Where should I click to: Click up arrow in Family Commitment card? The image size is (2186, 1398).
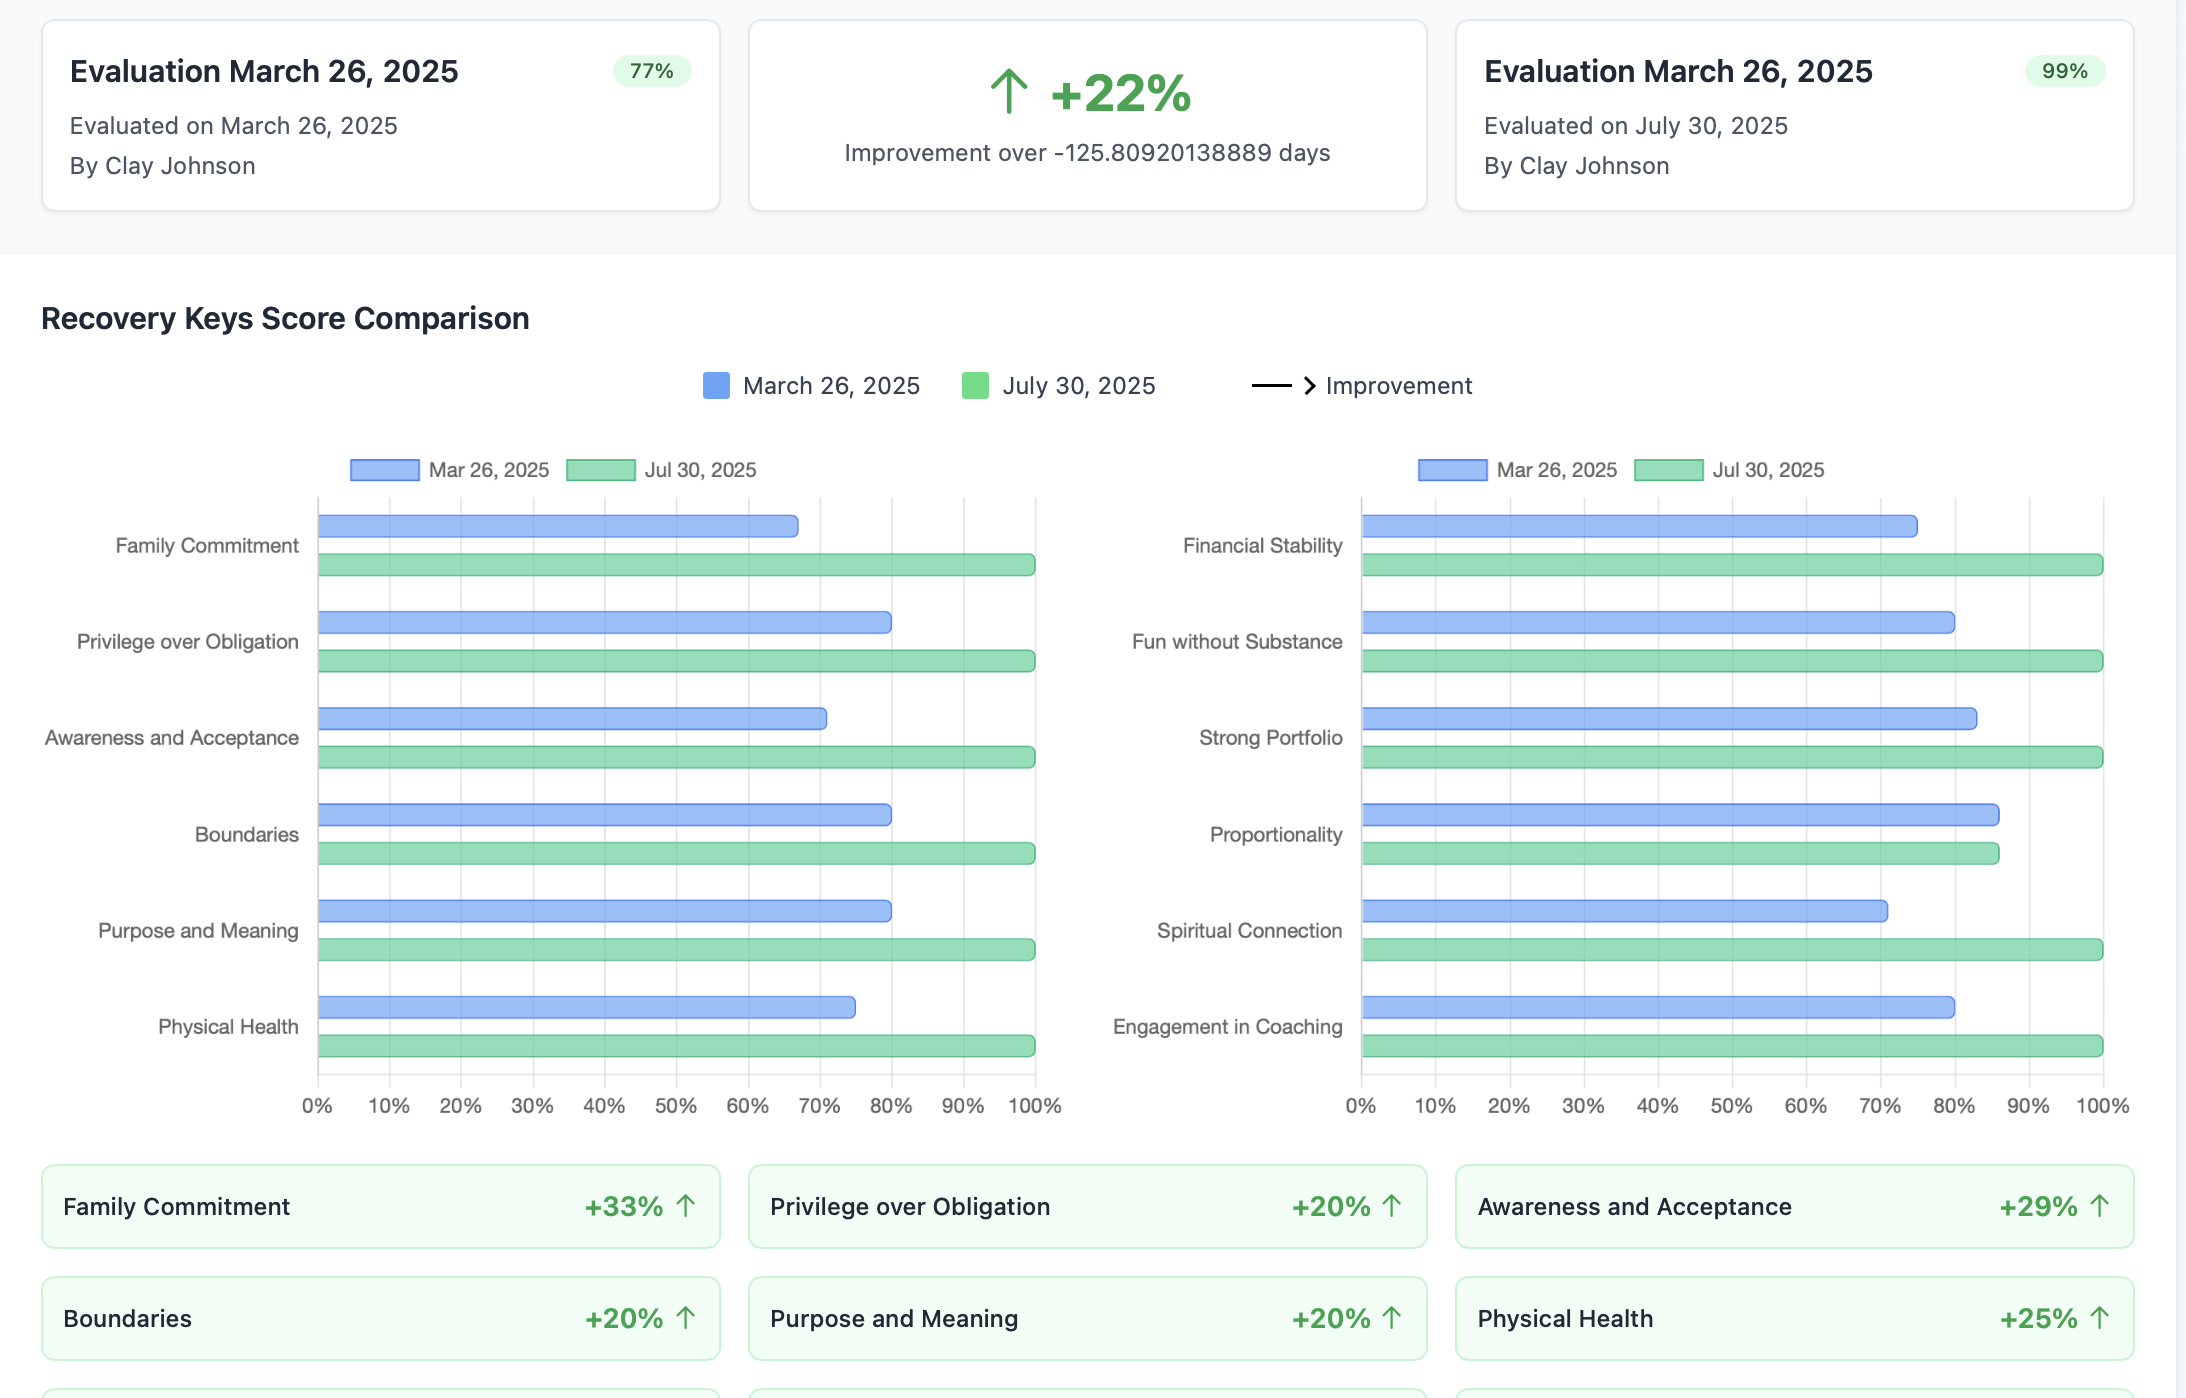point(686,1206)
